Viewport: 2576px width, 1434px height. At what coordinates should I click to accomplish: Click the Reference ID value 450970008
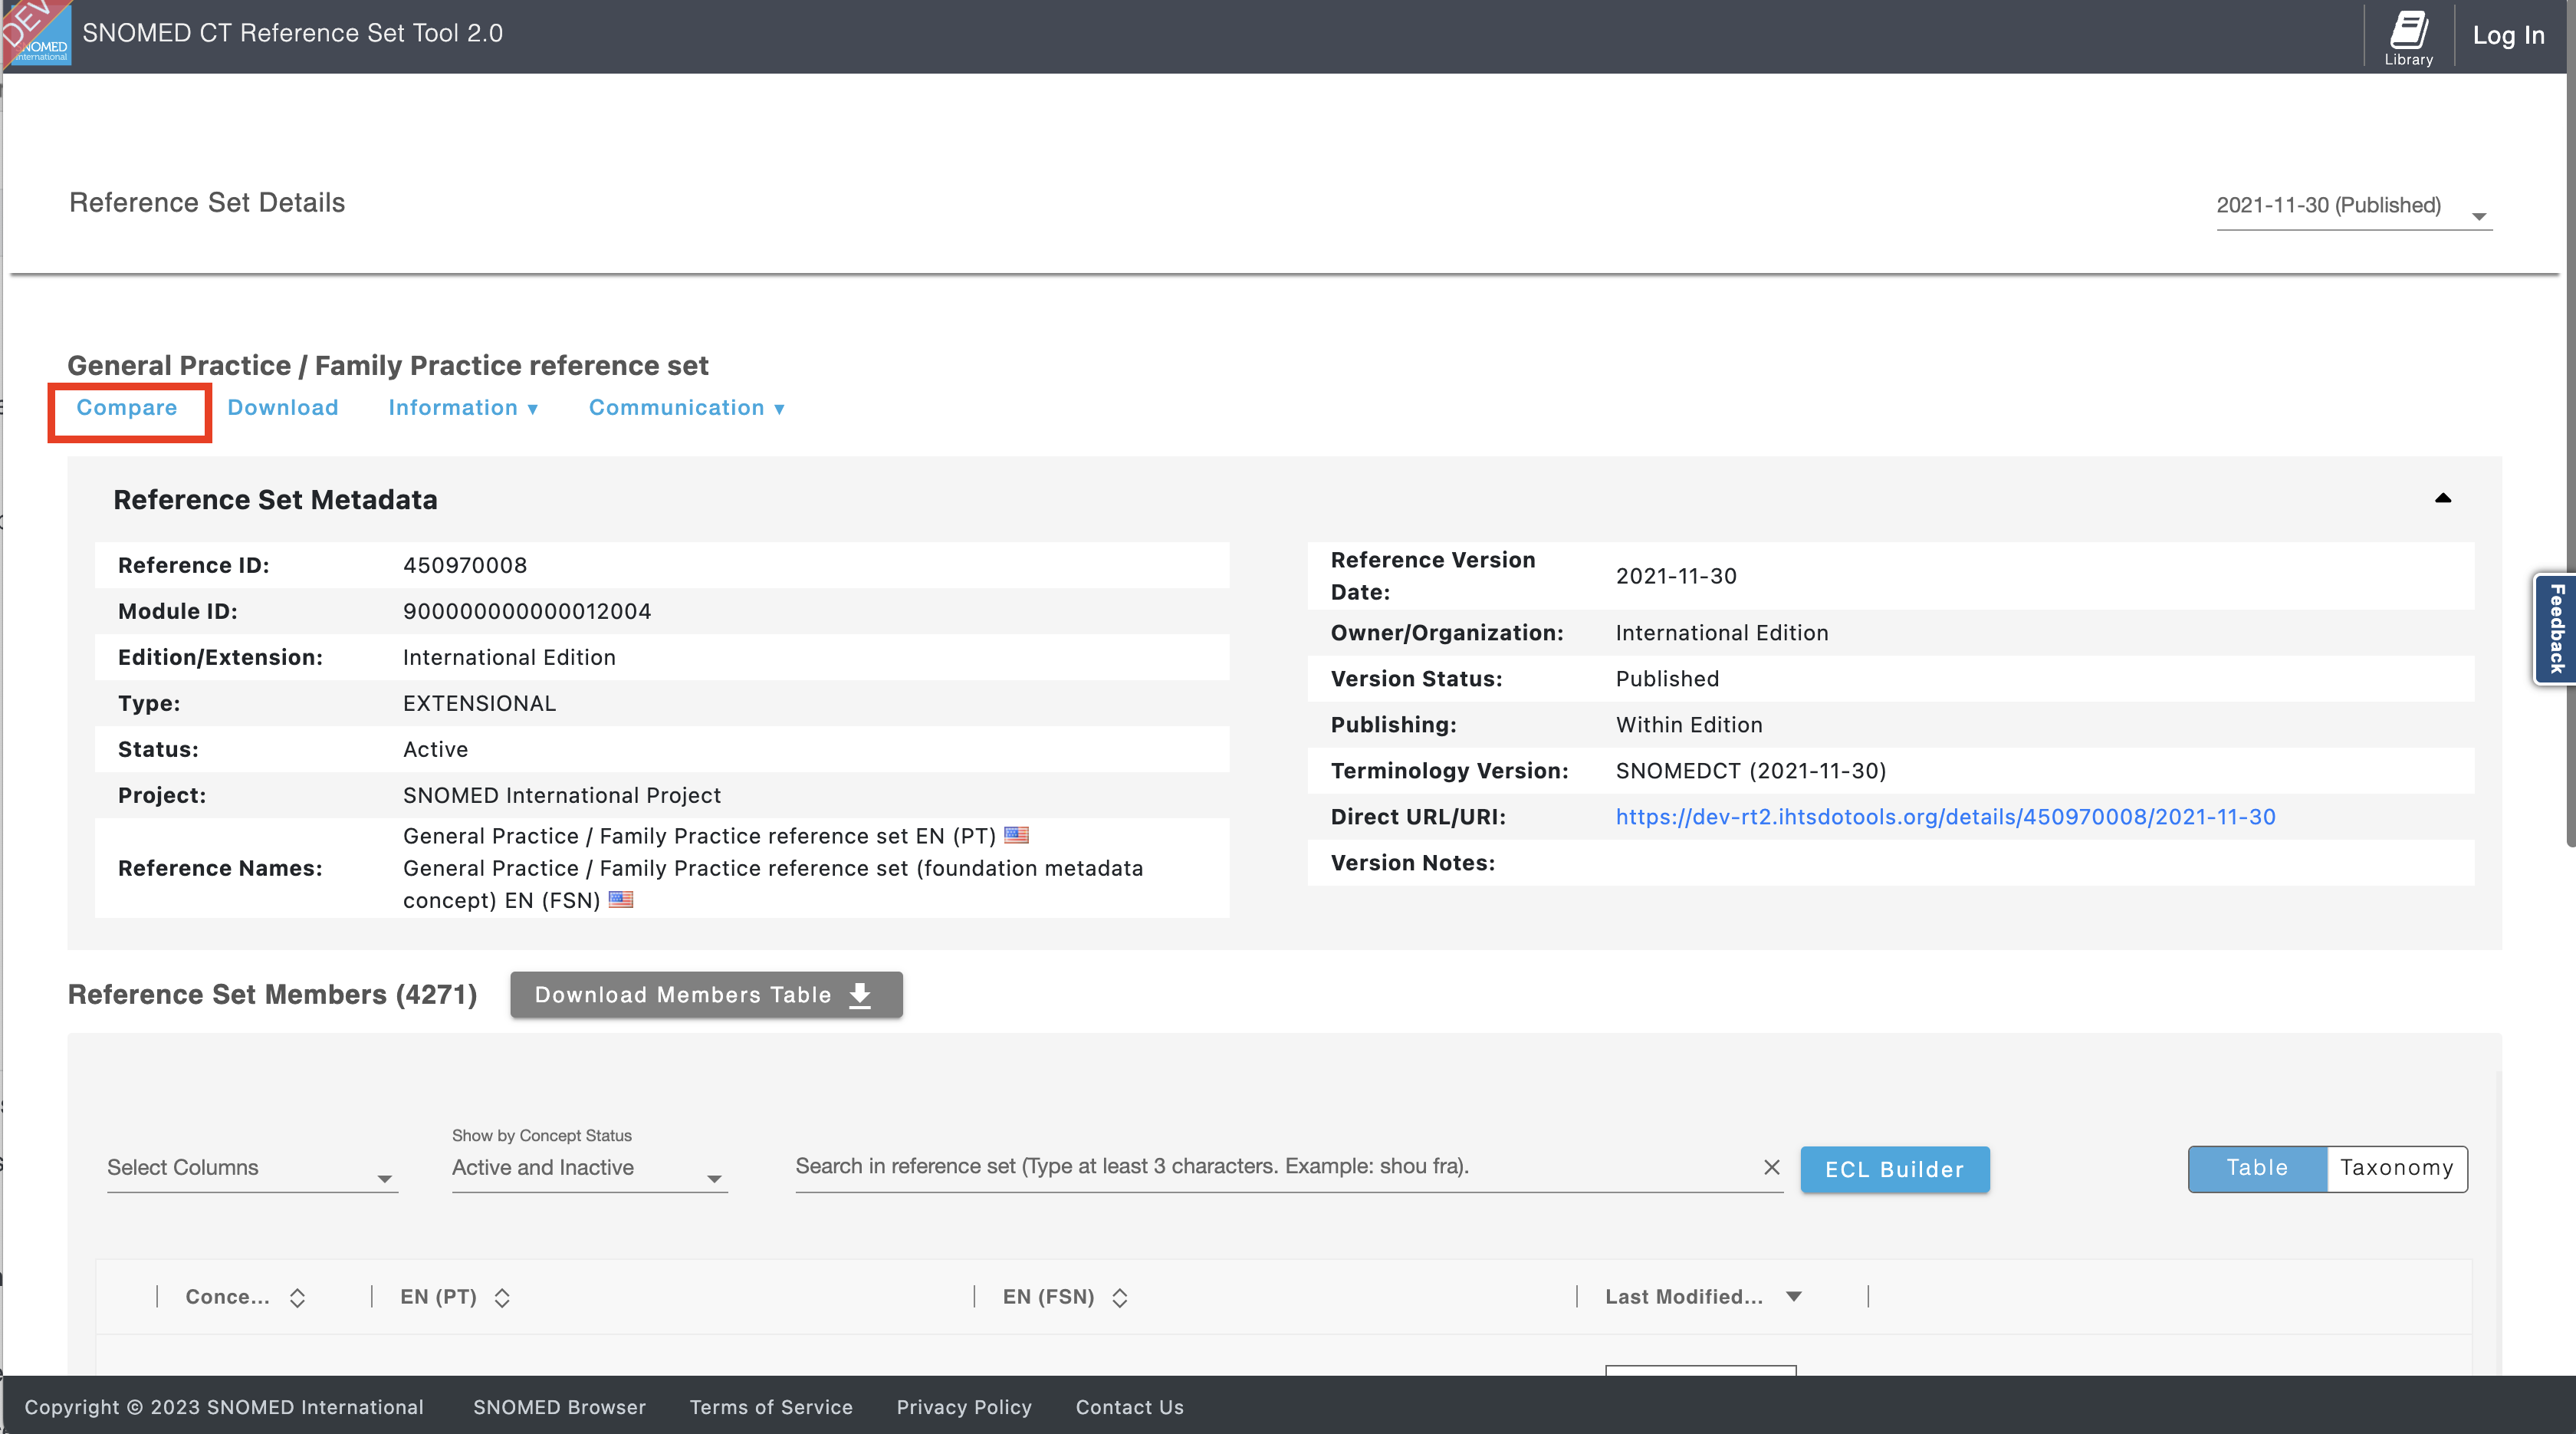465,566
